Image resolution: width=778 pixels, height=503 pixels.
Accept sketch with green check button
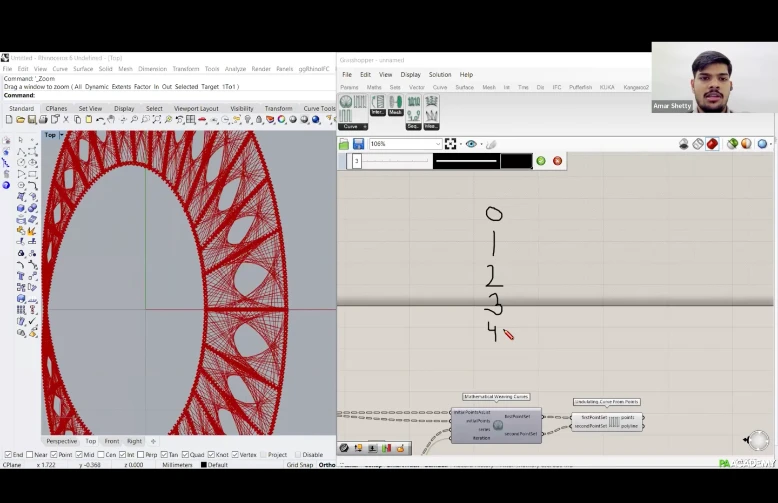coord(541,161)
